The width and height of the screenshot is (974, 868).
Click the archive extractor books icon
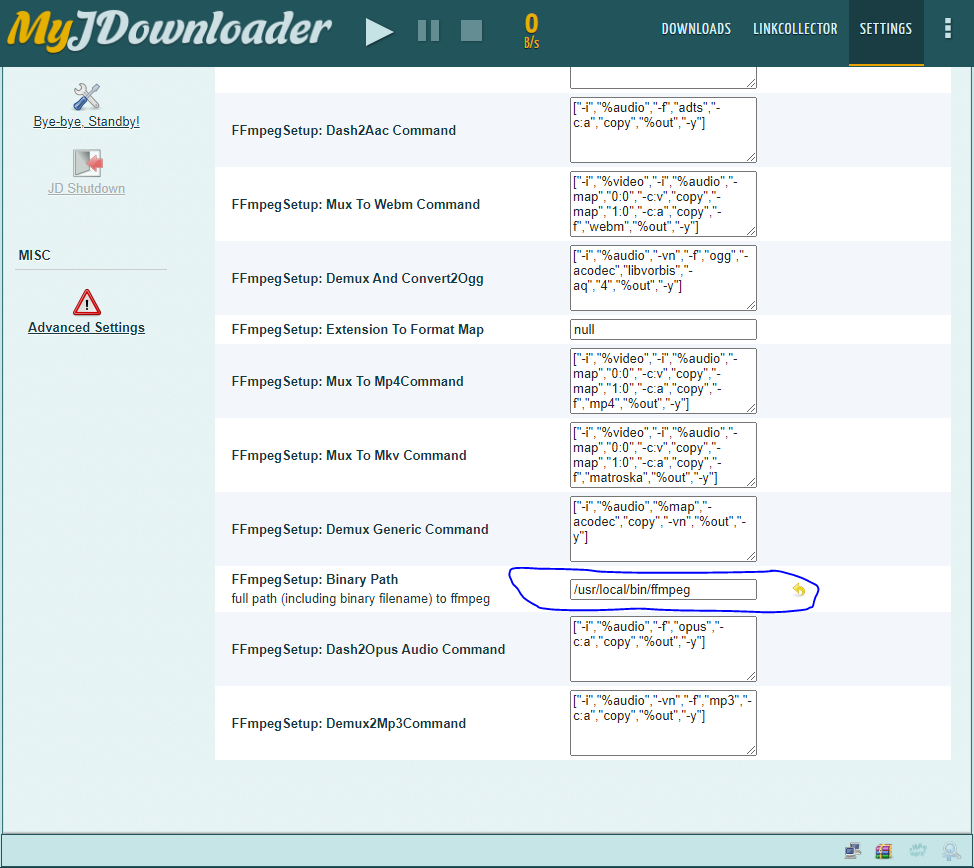[883, 851]
